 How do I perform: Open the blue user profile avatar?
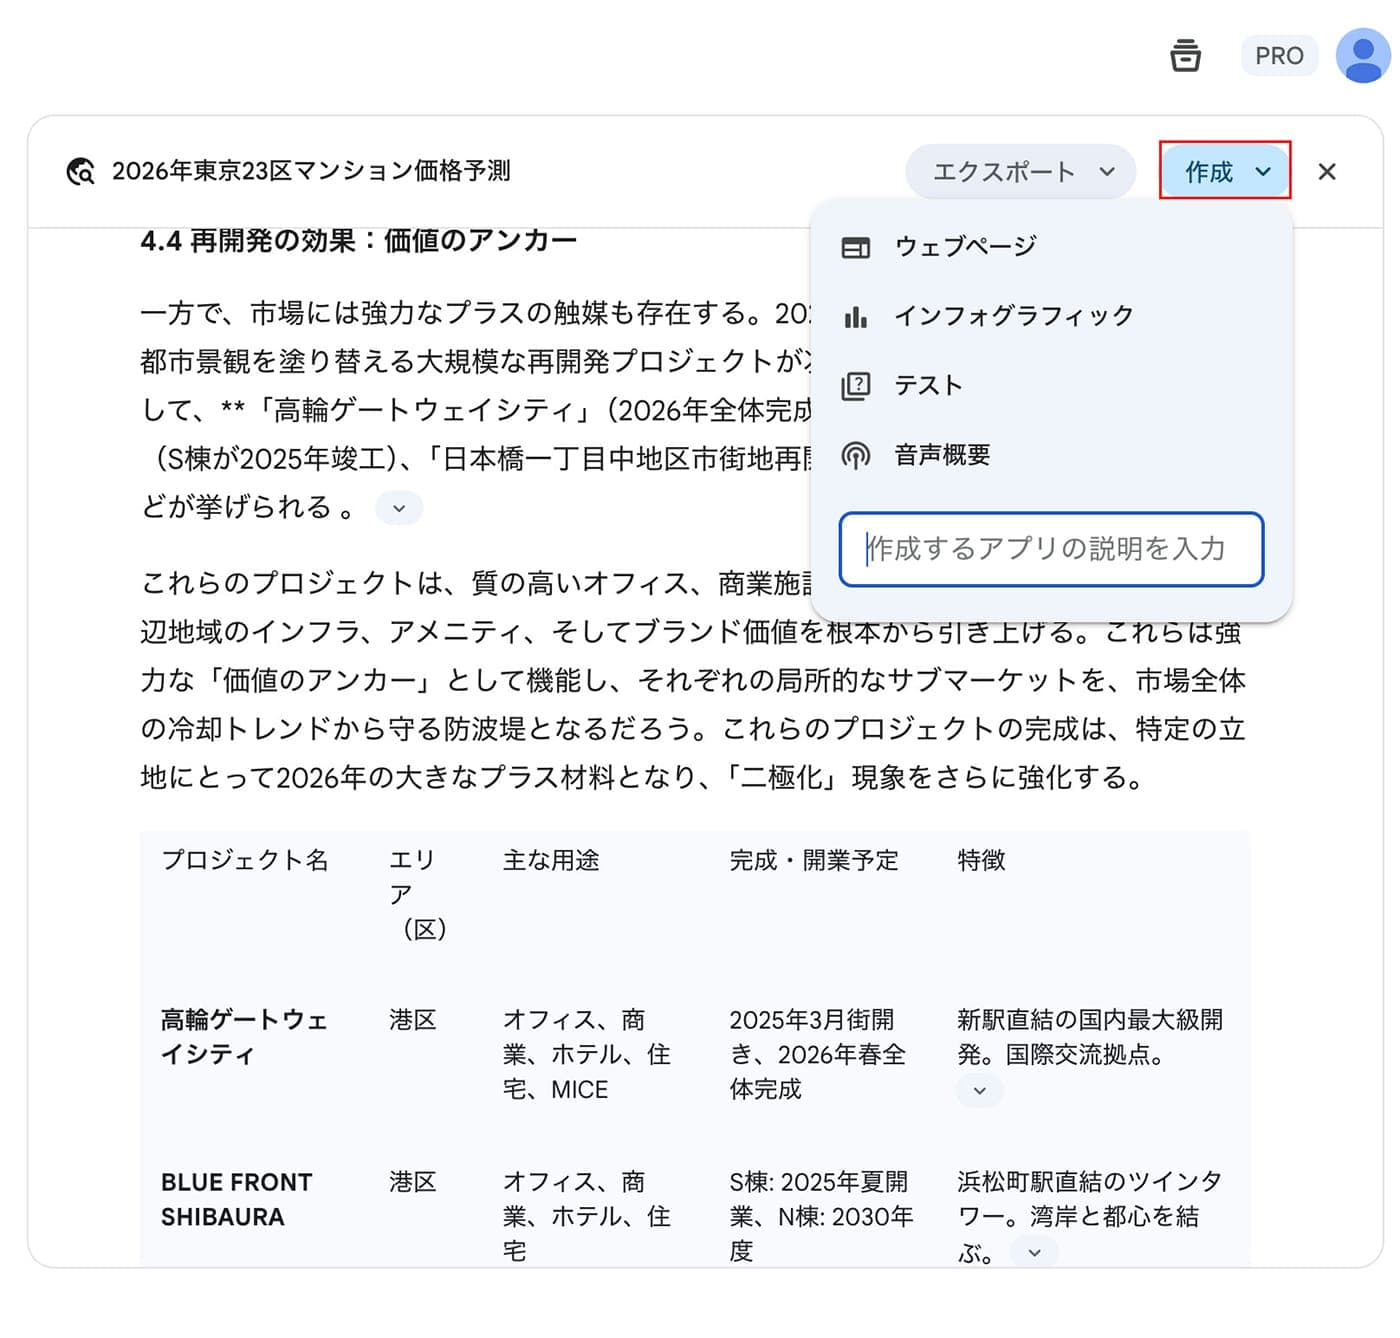coord(1363,56)
